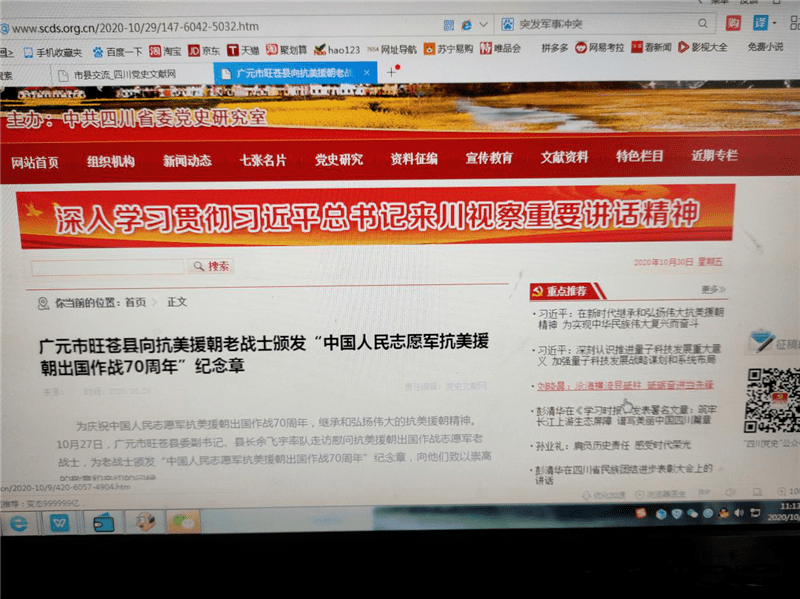The width and height of the screenshot is (800, 599).
Task: Click the 首页 breadcrumb link
Action: tap(135, 302)
